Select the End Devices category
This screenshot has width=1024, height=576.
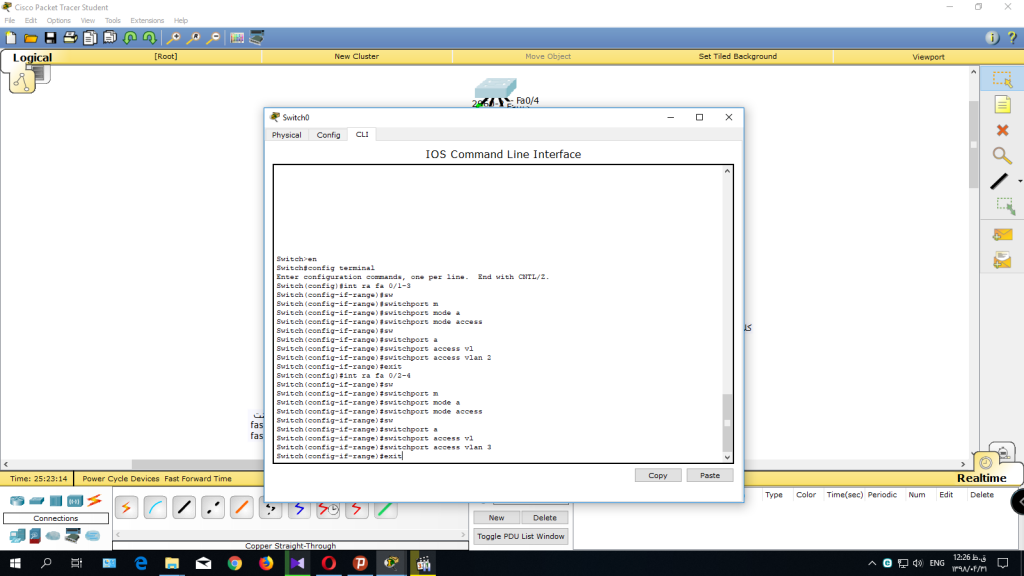(x=17, y=536)
